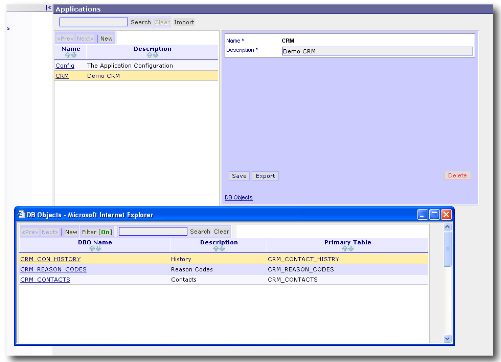Toggle the Filter [On] button in DB Objects
Image resolution: width=501 pixels, height=362 pixels.
97,232
